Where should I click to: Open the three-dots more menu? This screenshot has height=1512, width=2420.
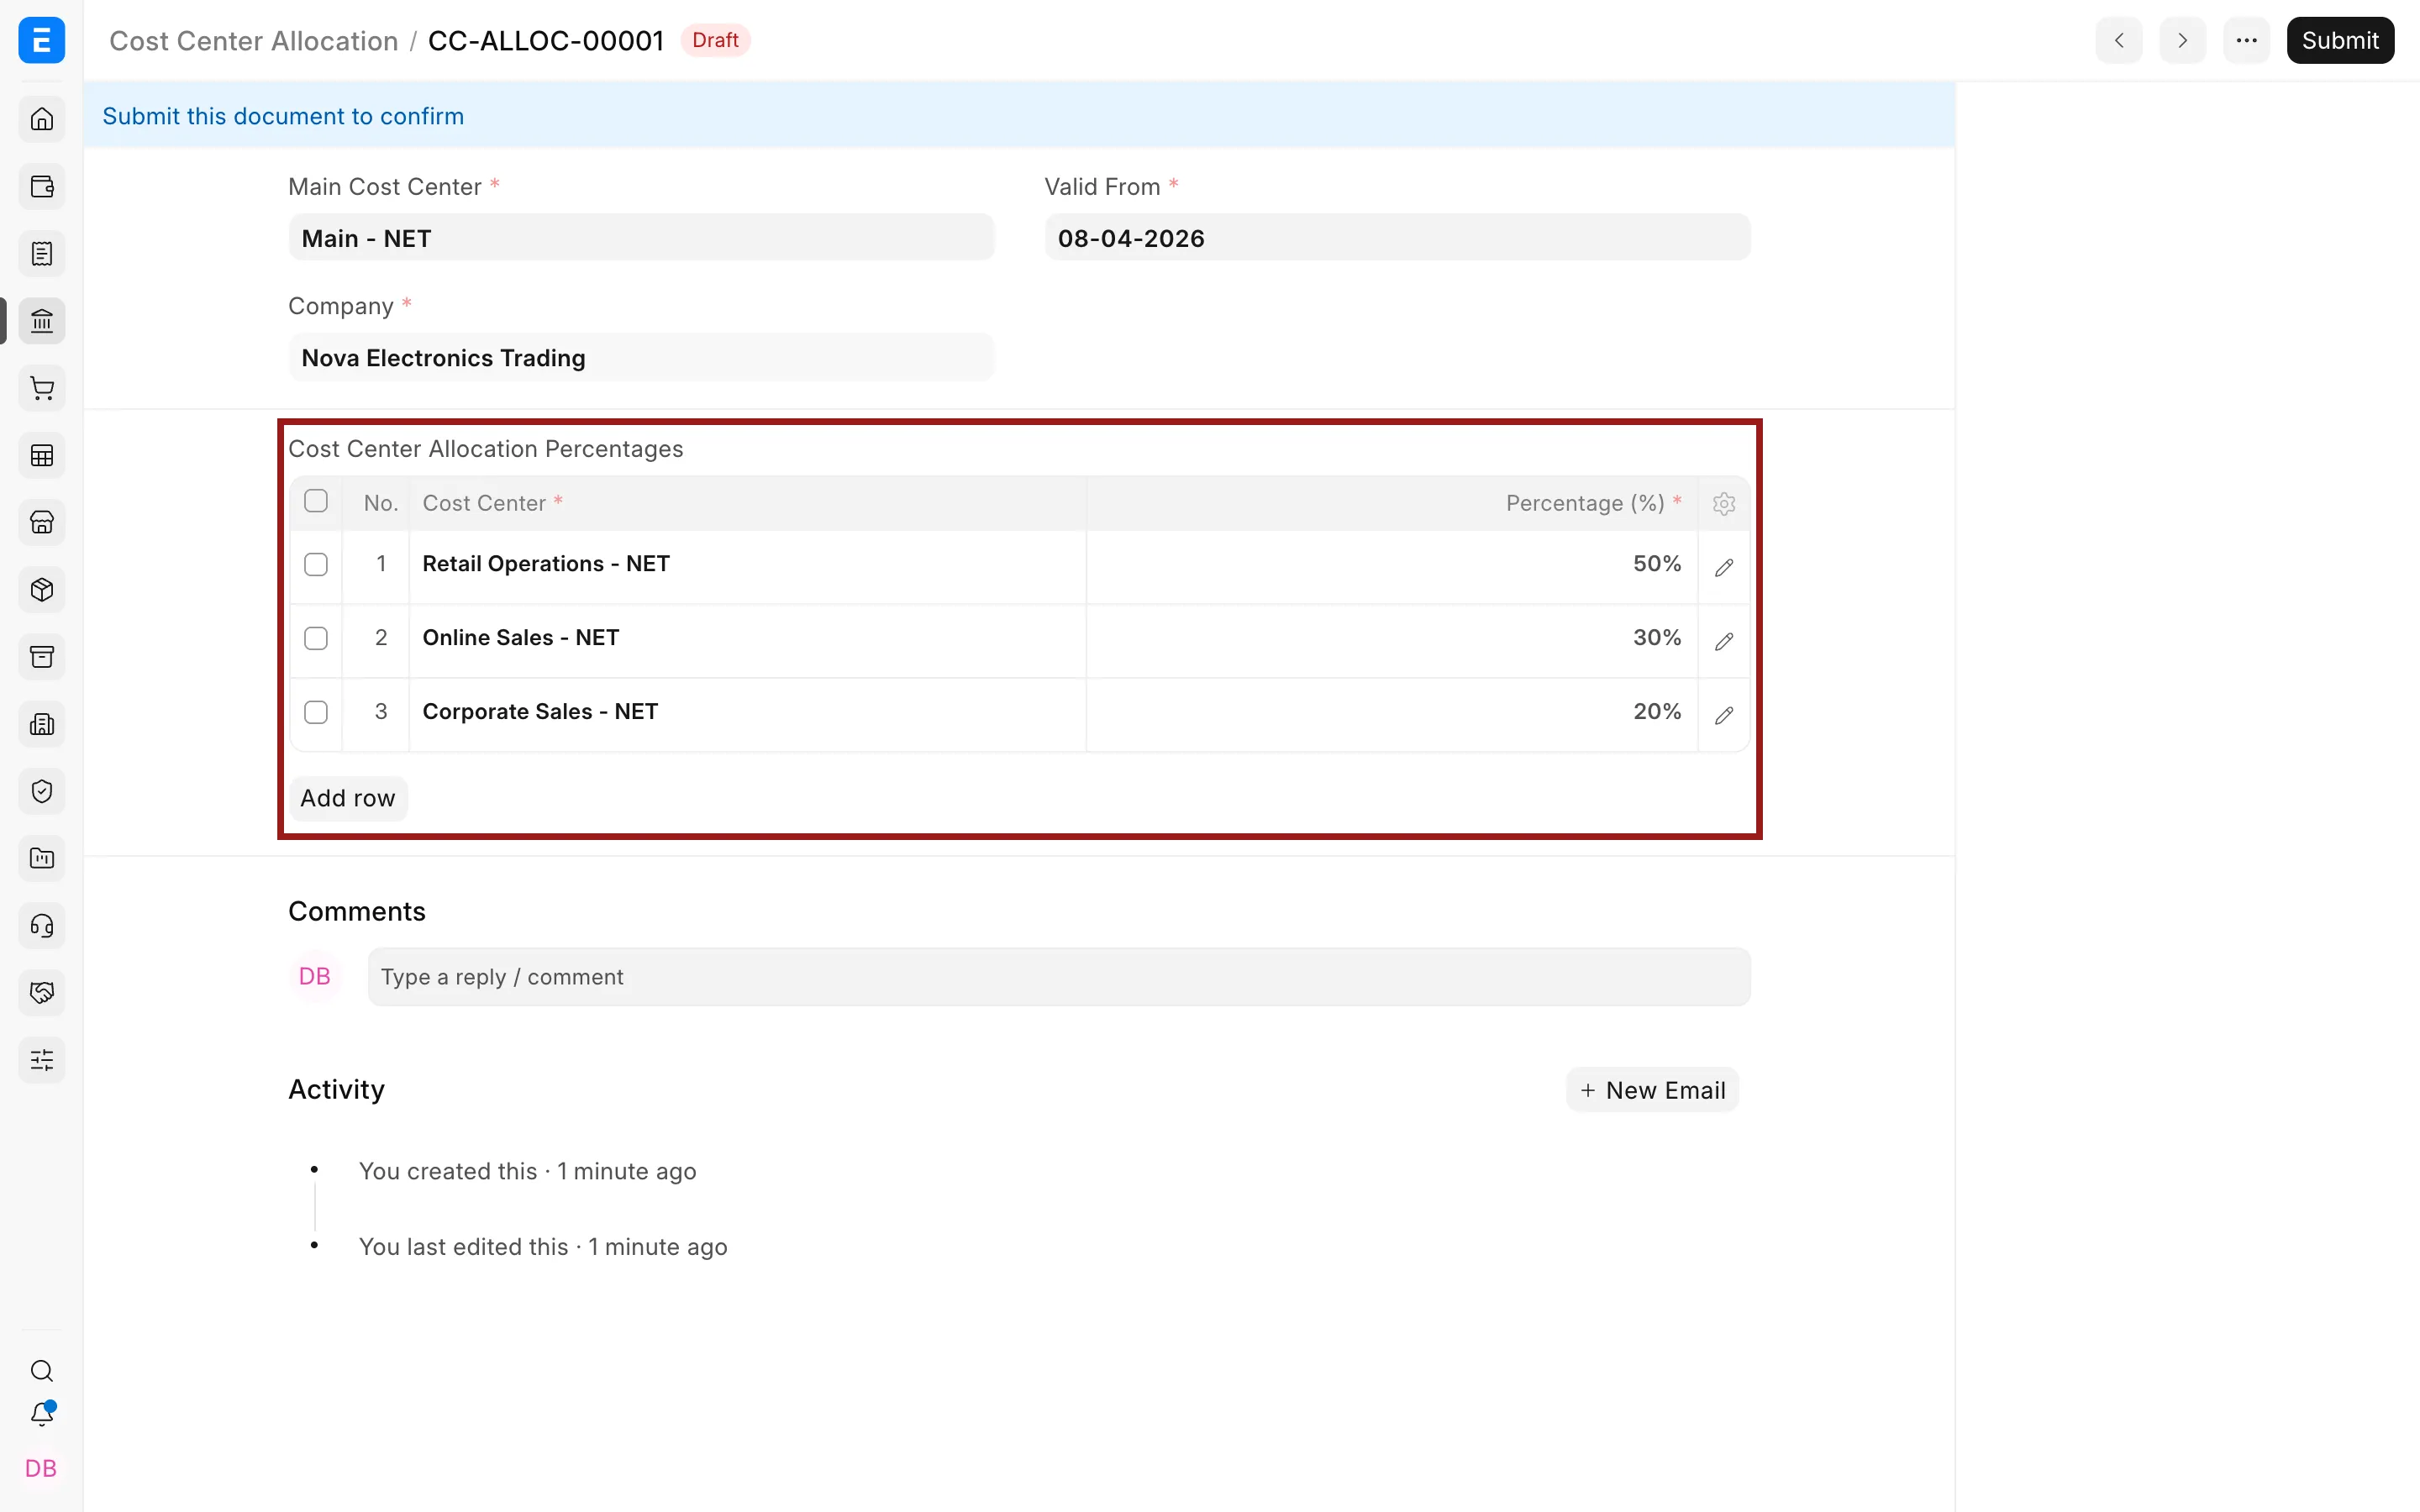pos(2246,40)
